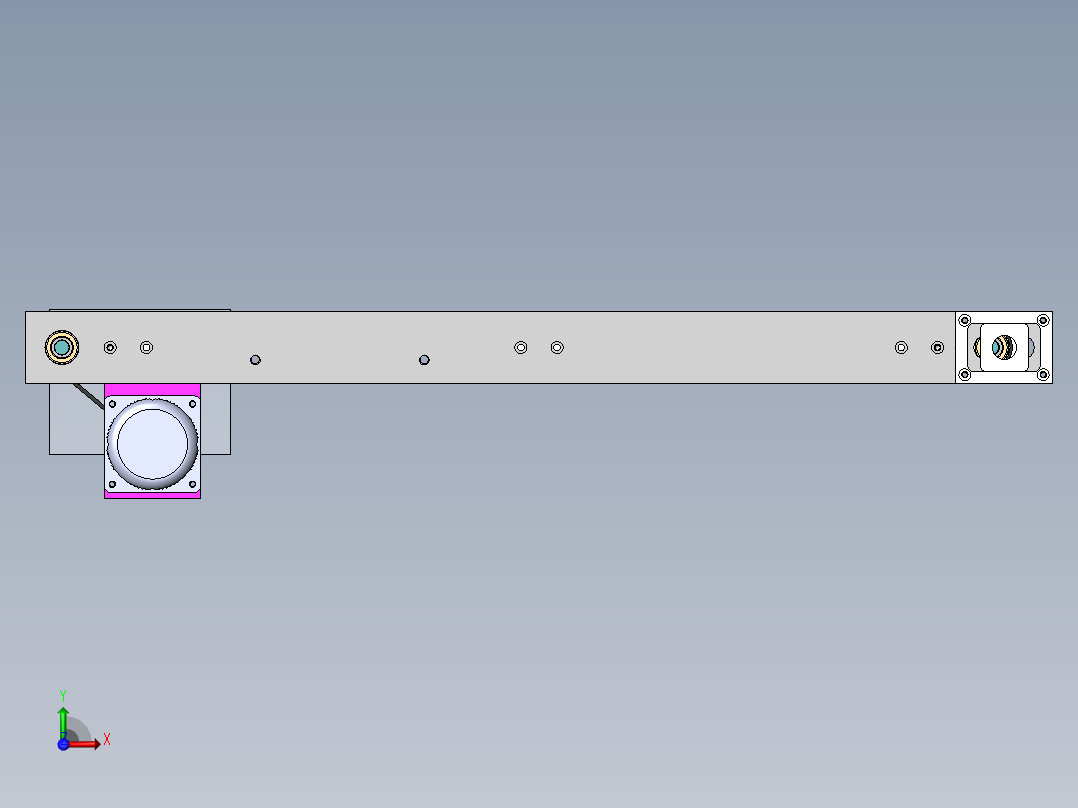Select the magenta strip below the motor

coord(153,495)
